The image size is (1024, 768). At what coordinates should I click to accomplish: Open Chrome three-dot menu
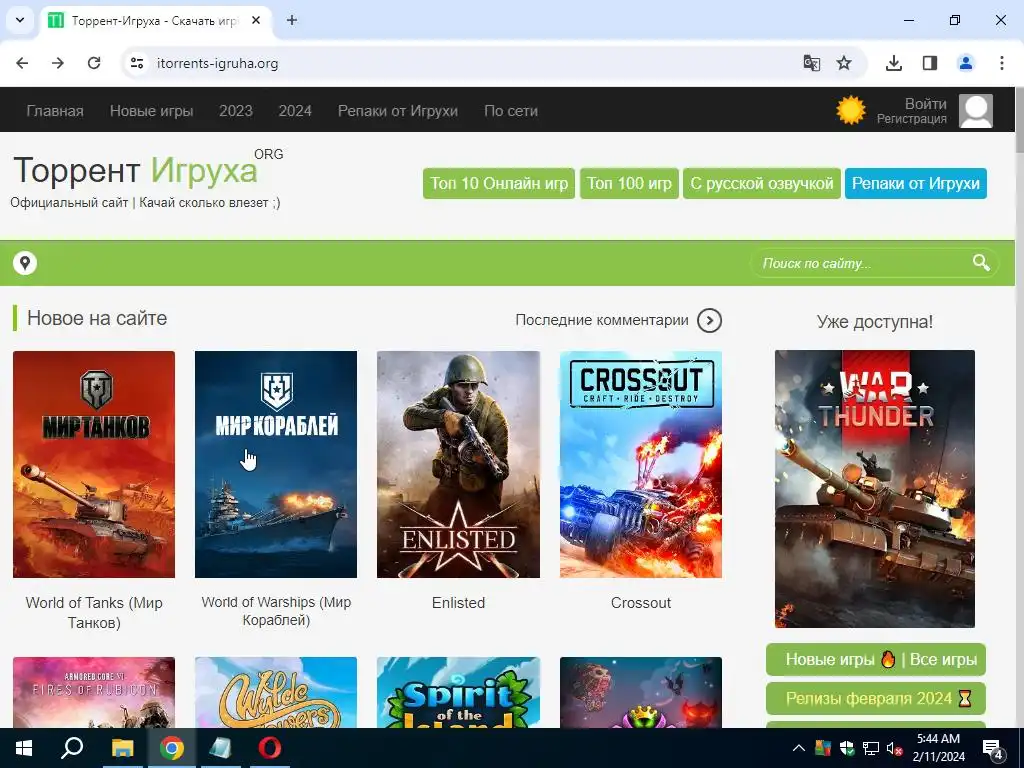1001,63
